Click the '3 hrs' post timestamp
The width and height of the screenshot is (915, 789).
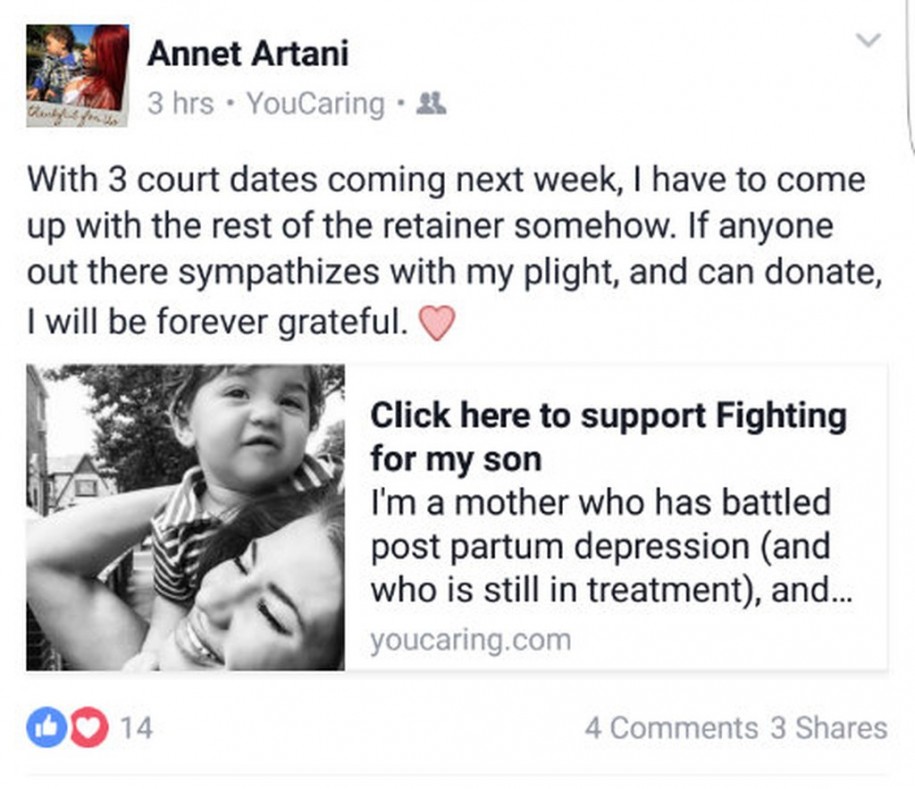[180, 104]
